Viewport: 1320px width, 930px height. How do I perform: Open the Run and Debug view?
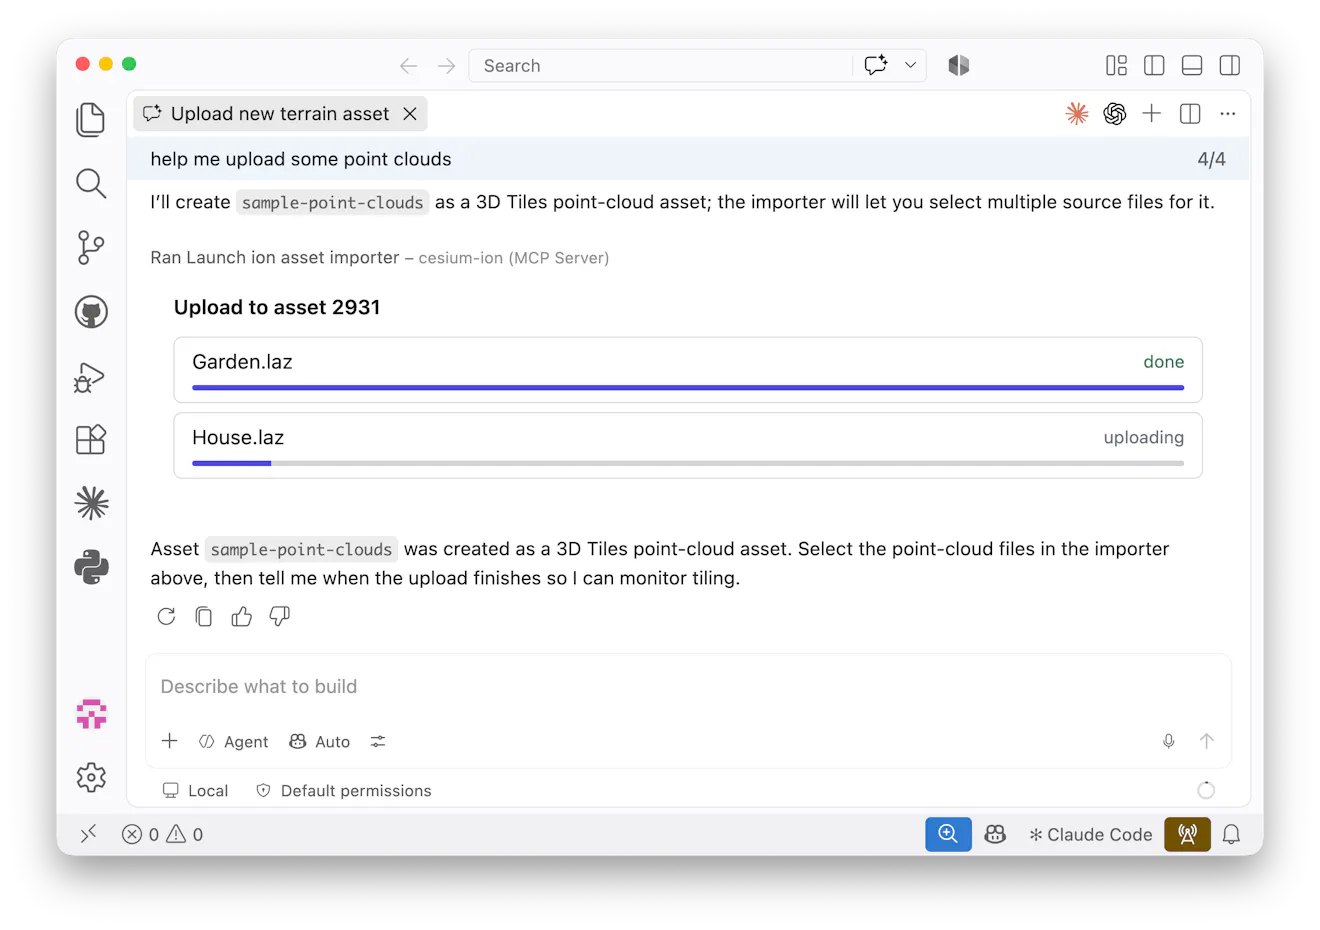click(x=91, y=377)
